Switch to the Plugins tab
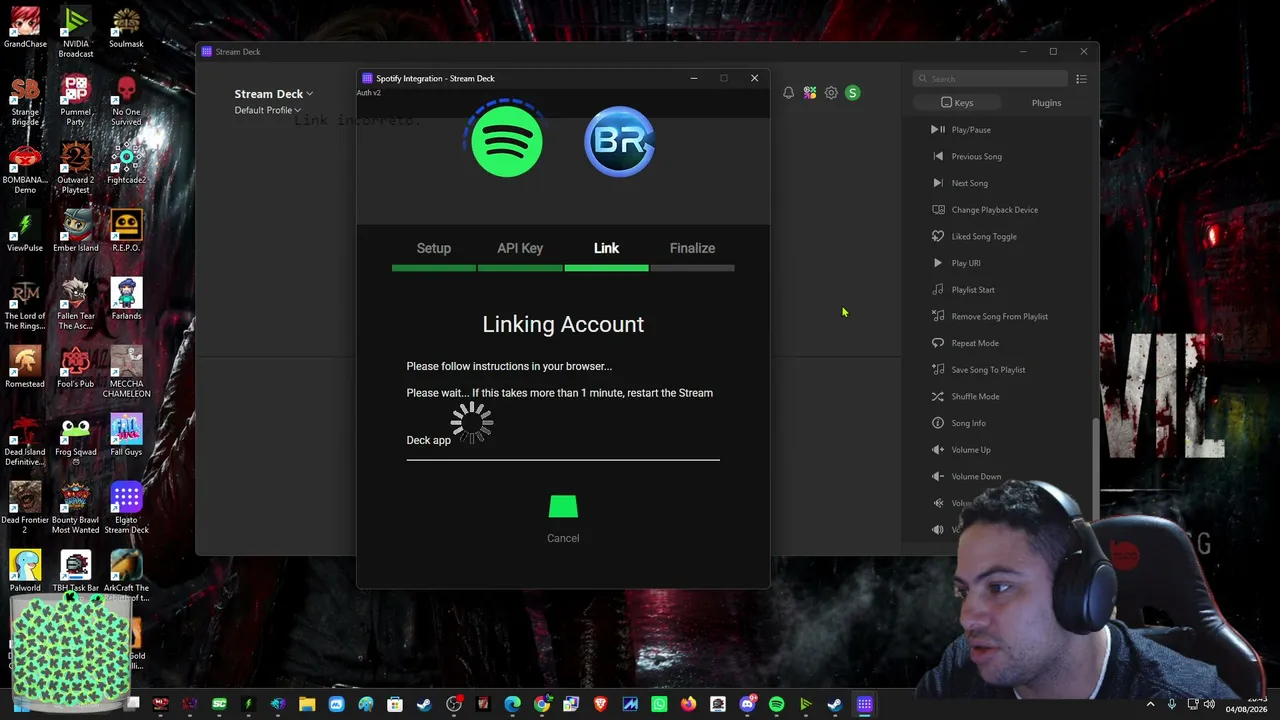Image resolution: width=1280 pixels, height=720 pixels. pos(1046,103)
